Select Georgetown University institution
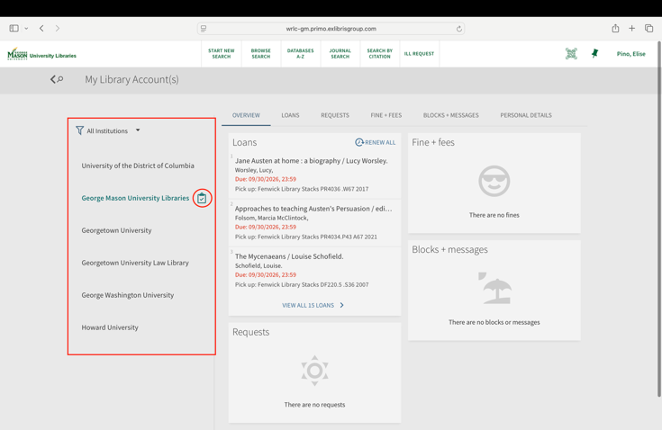Image resolution: width=662 pixels, height=430 pixels. [x=117, y=230]
